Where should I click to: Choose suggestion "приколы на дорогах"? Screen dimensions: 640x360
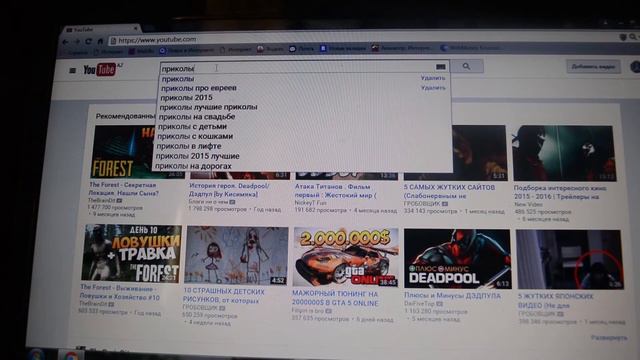coord(193,166)
